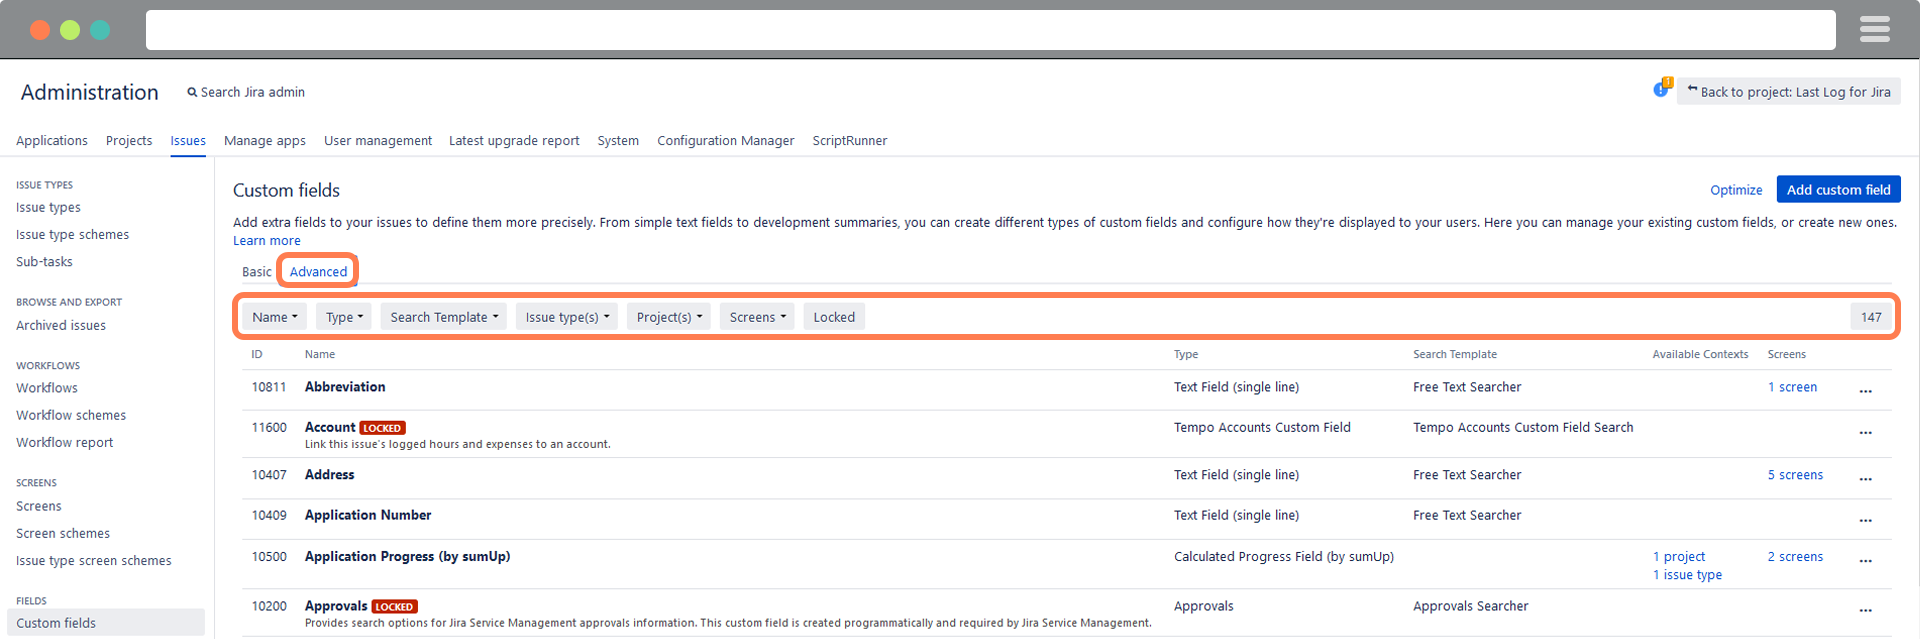This screenshot has width=1920, height=639.
Task: Expand the Search Template filter dropdown
Action: (443, 317)
